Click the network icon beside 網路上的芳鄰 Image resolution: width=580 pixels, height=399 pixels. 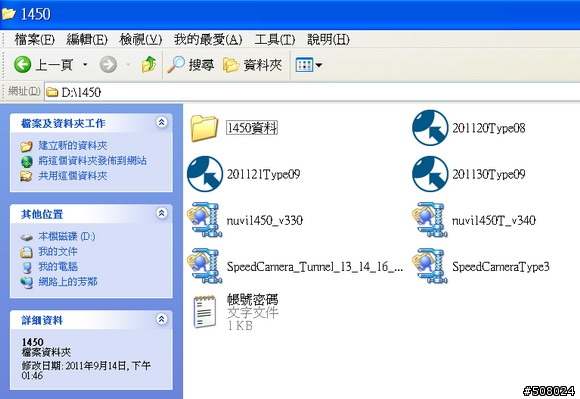pyautogui.click(x=27, y=283)
